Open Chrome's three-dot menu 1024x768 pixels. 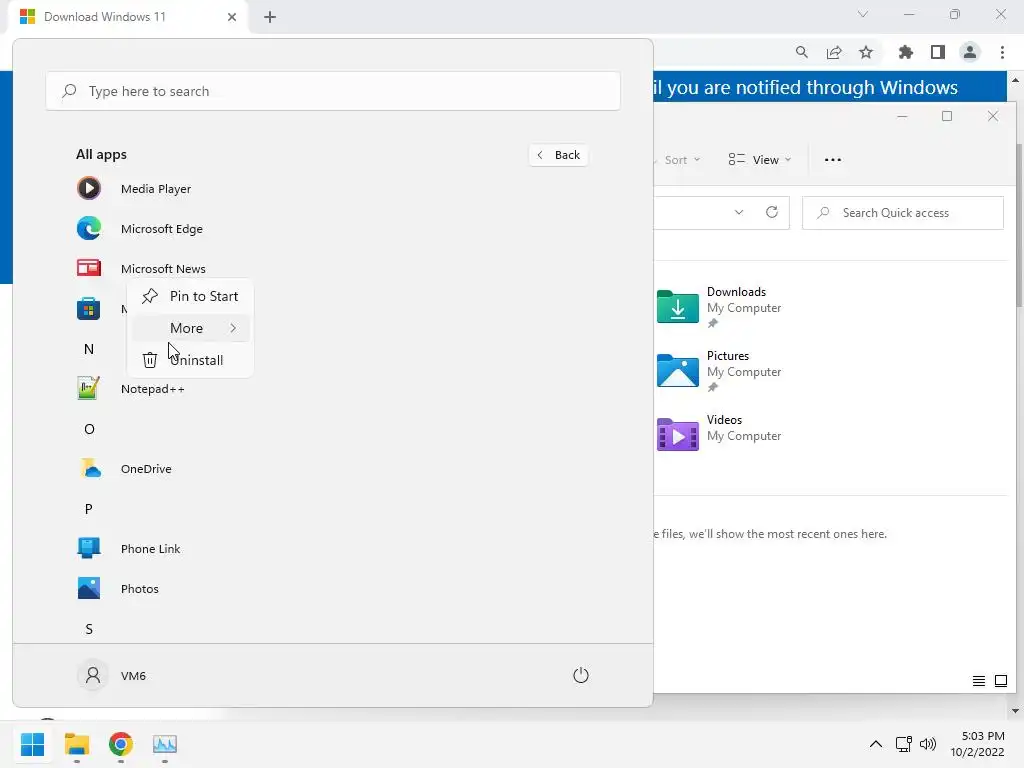click(x=1002, y=52)
